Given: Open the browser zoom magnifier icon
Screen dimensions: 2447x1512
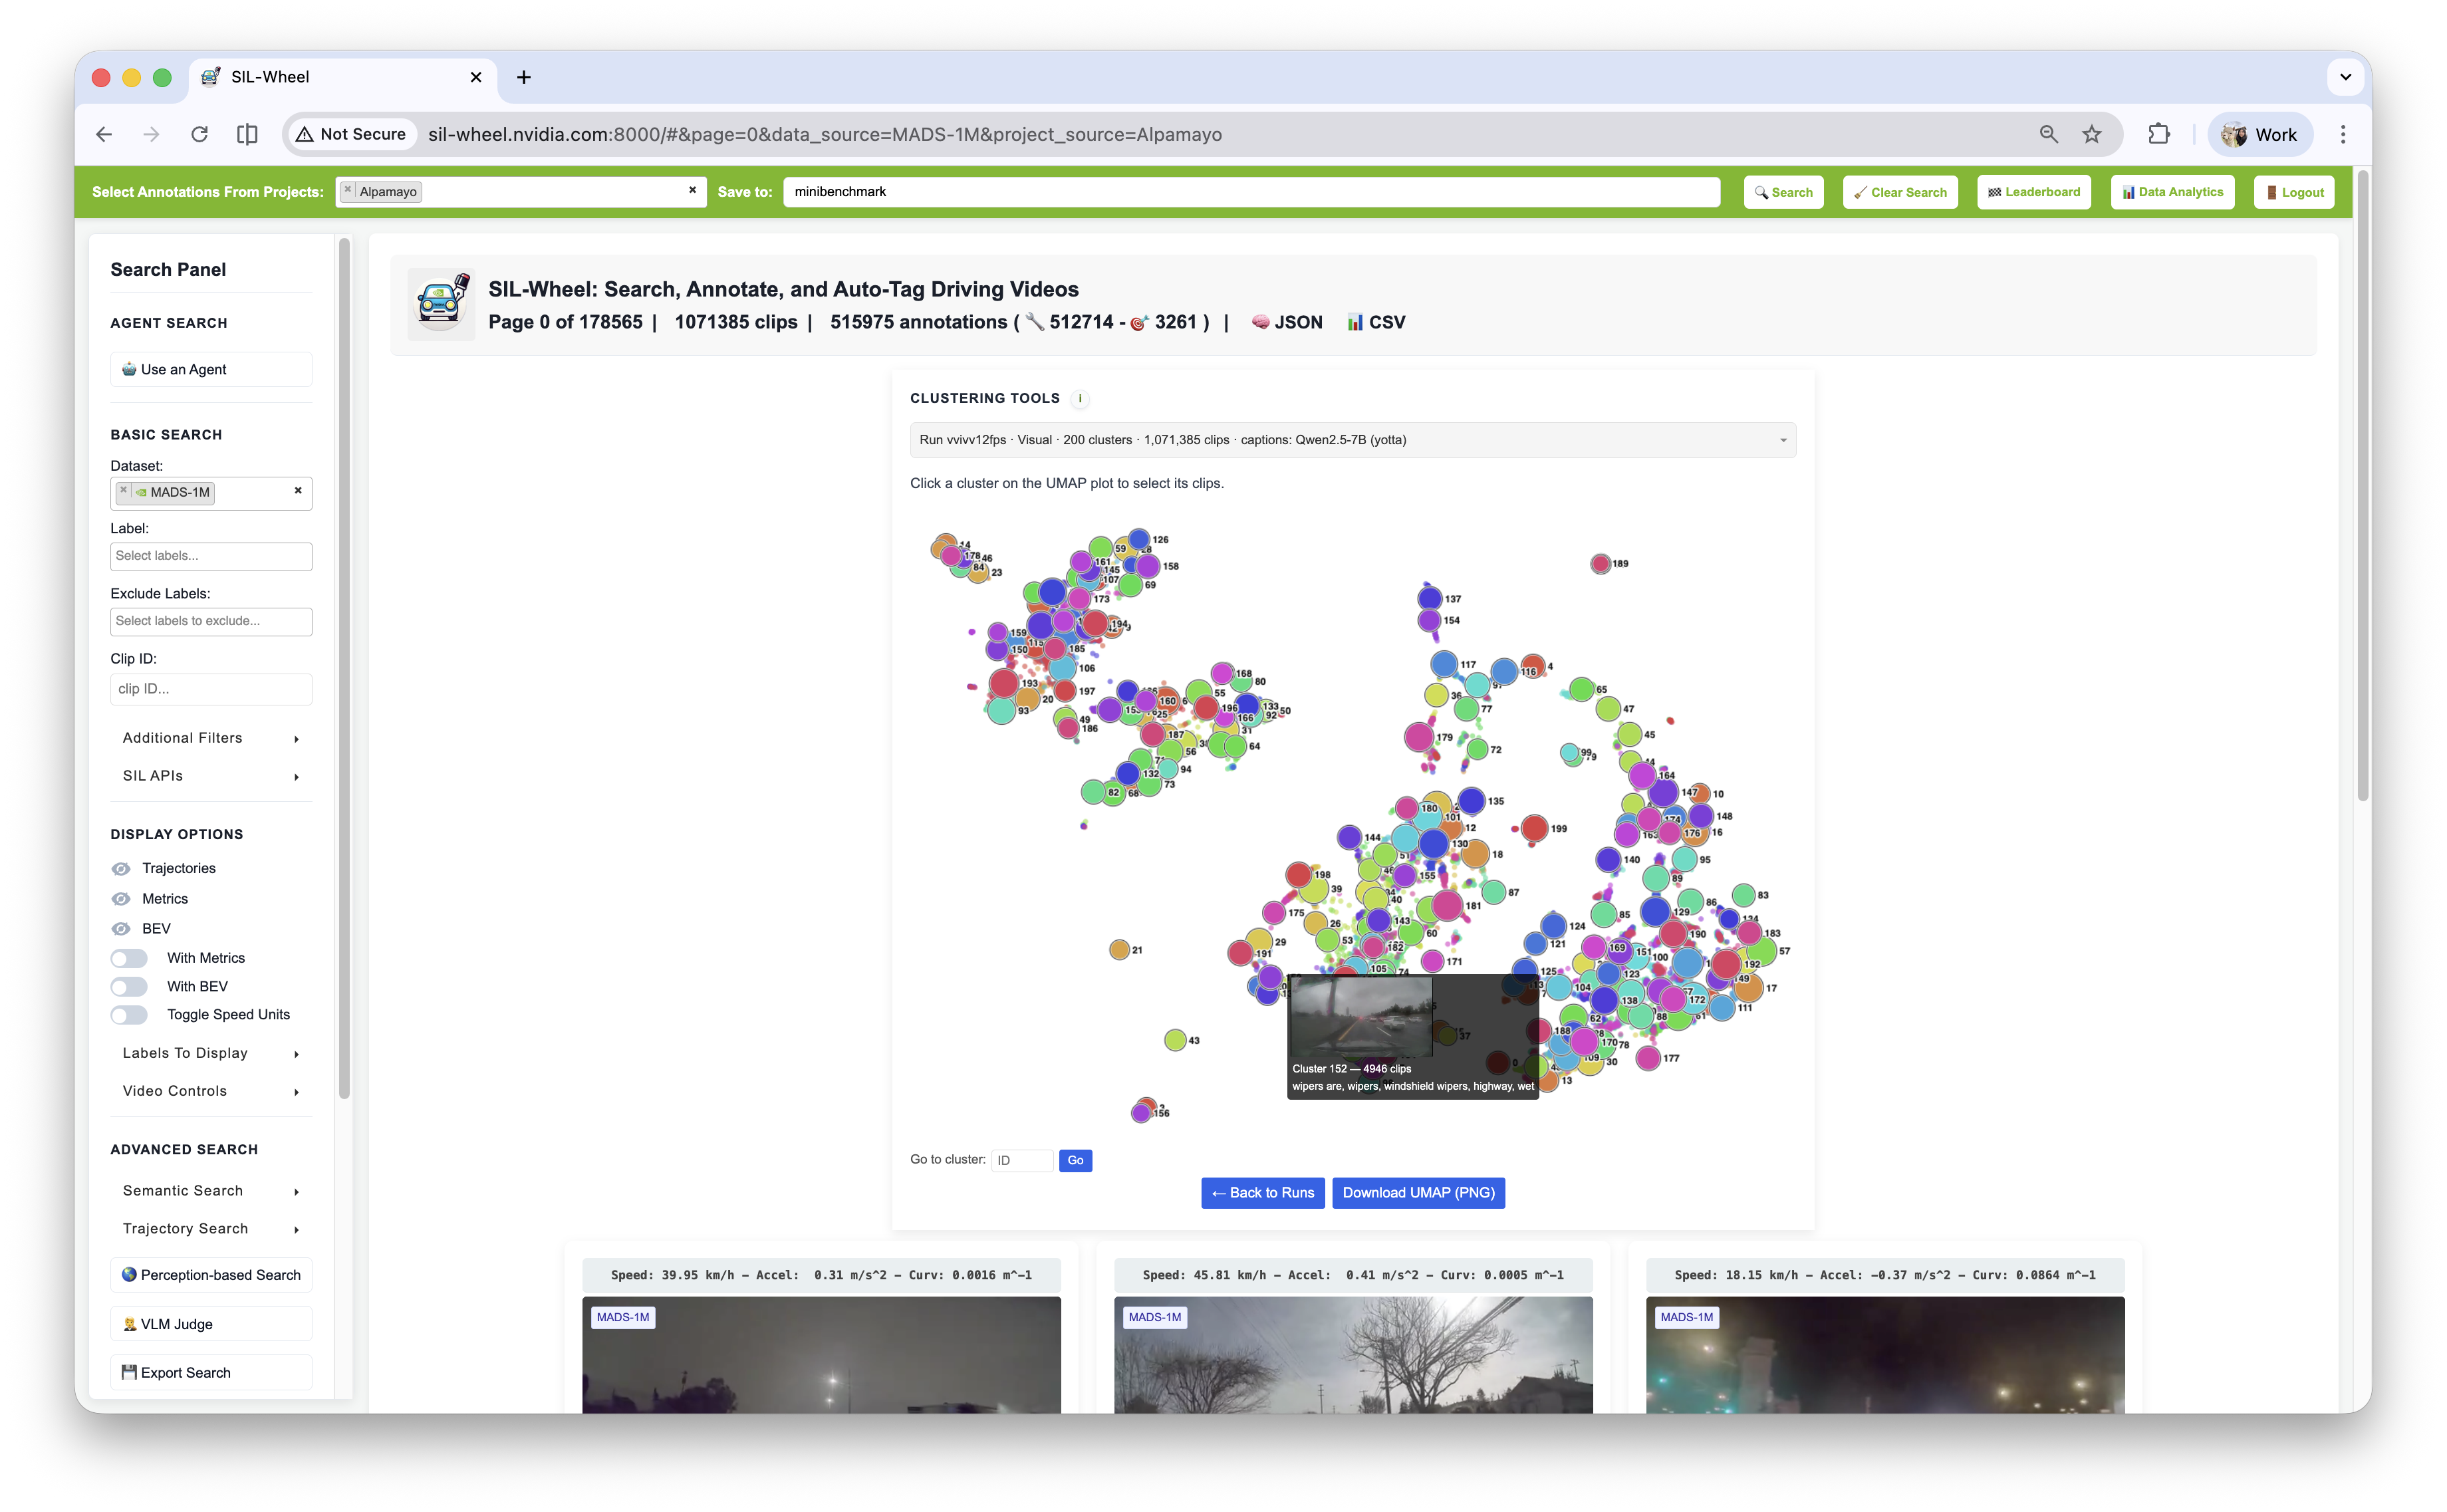Looking at the screenshot, I should coord(2048,134).
